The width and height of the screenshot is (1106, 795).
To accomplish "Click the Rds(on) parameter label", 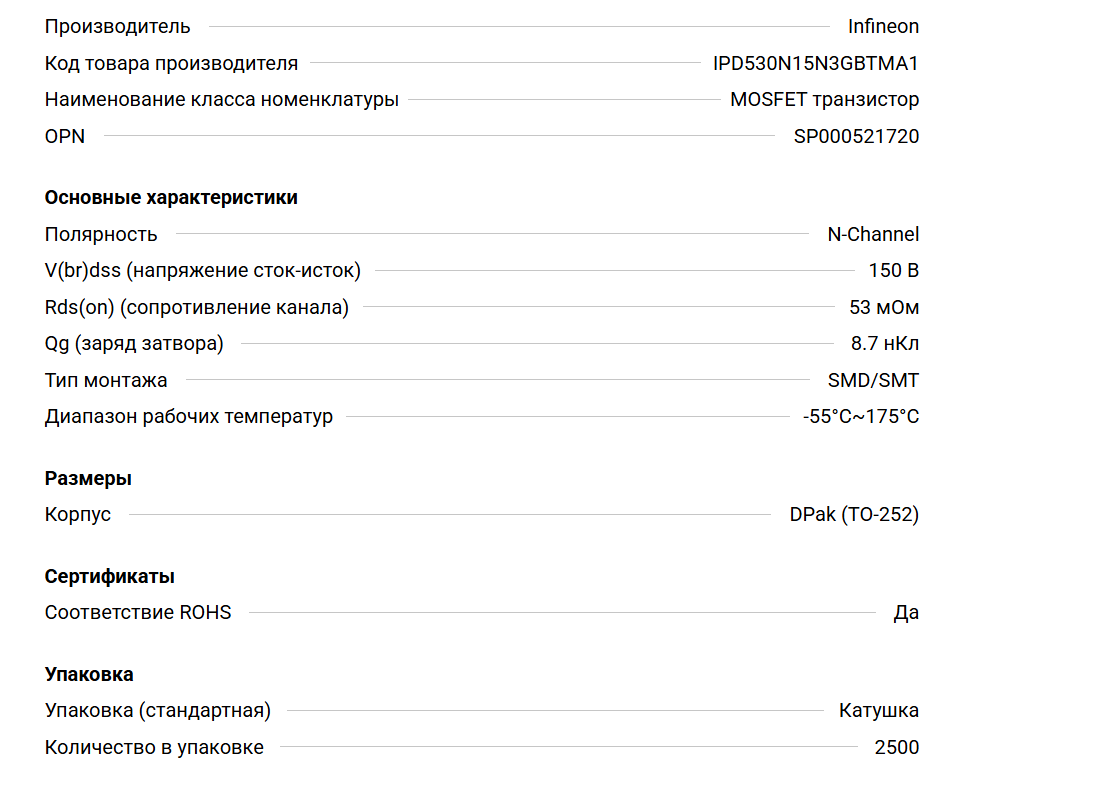I will coord(197,308).
